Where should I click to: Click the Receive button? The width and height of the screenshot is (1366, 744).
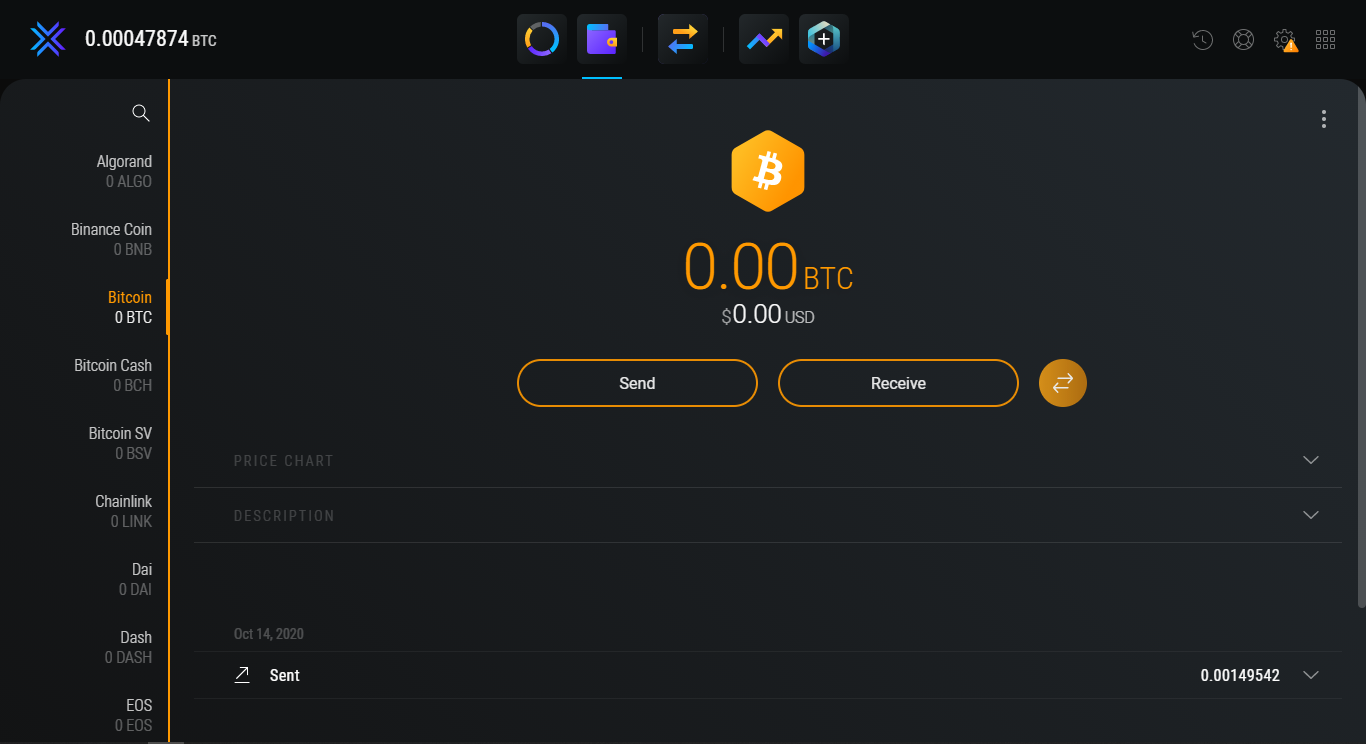tap(898, 383)
